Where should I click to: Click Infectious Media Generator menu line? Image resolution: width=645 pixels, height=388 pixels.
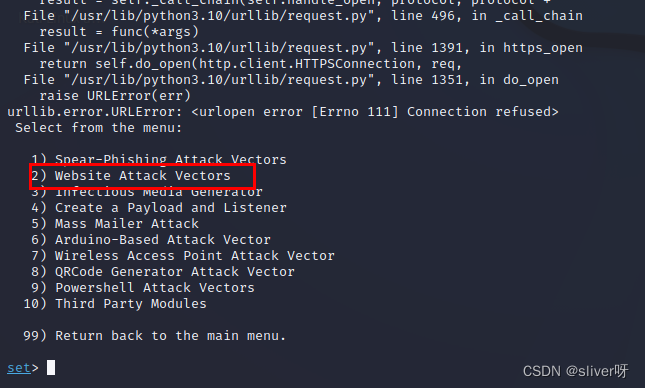pos(147,192)
